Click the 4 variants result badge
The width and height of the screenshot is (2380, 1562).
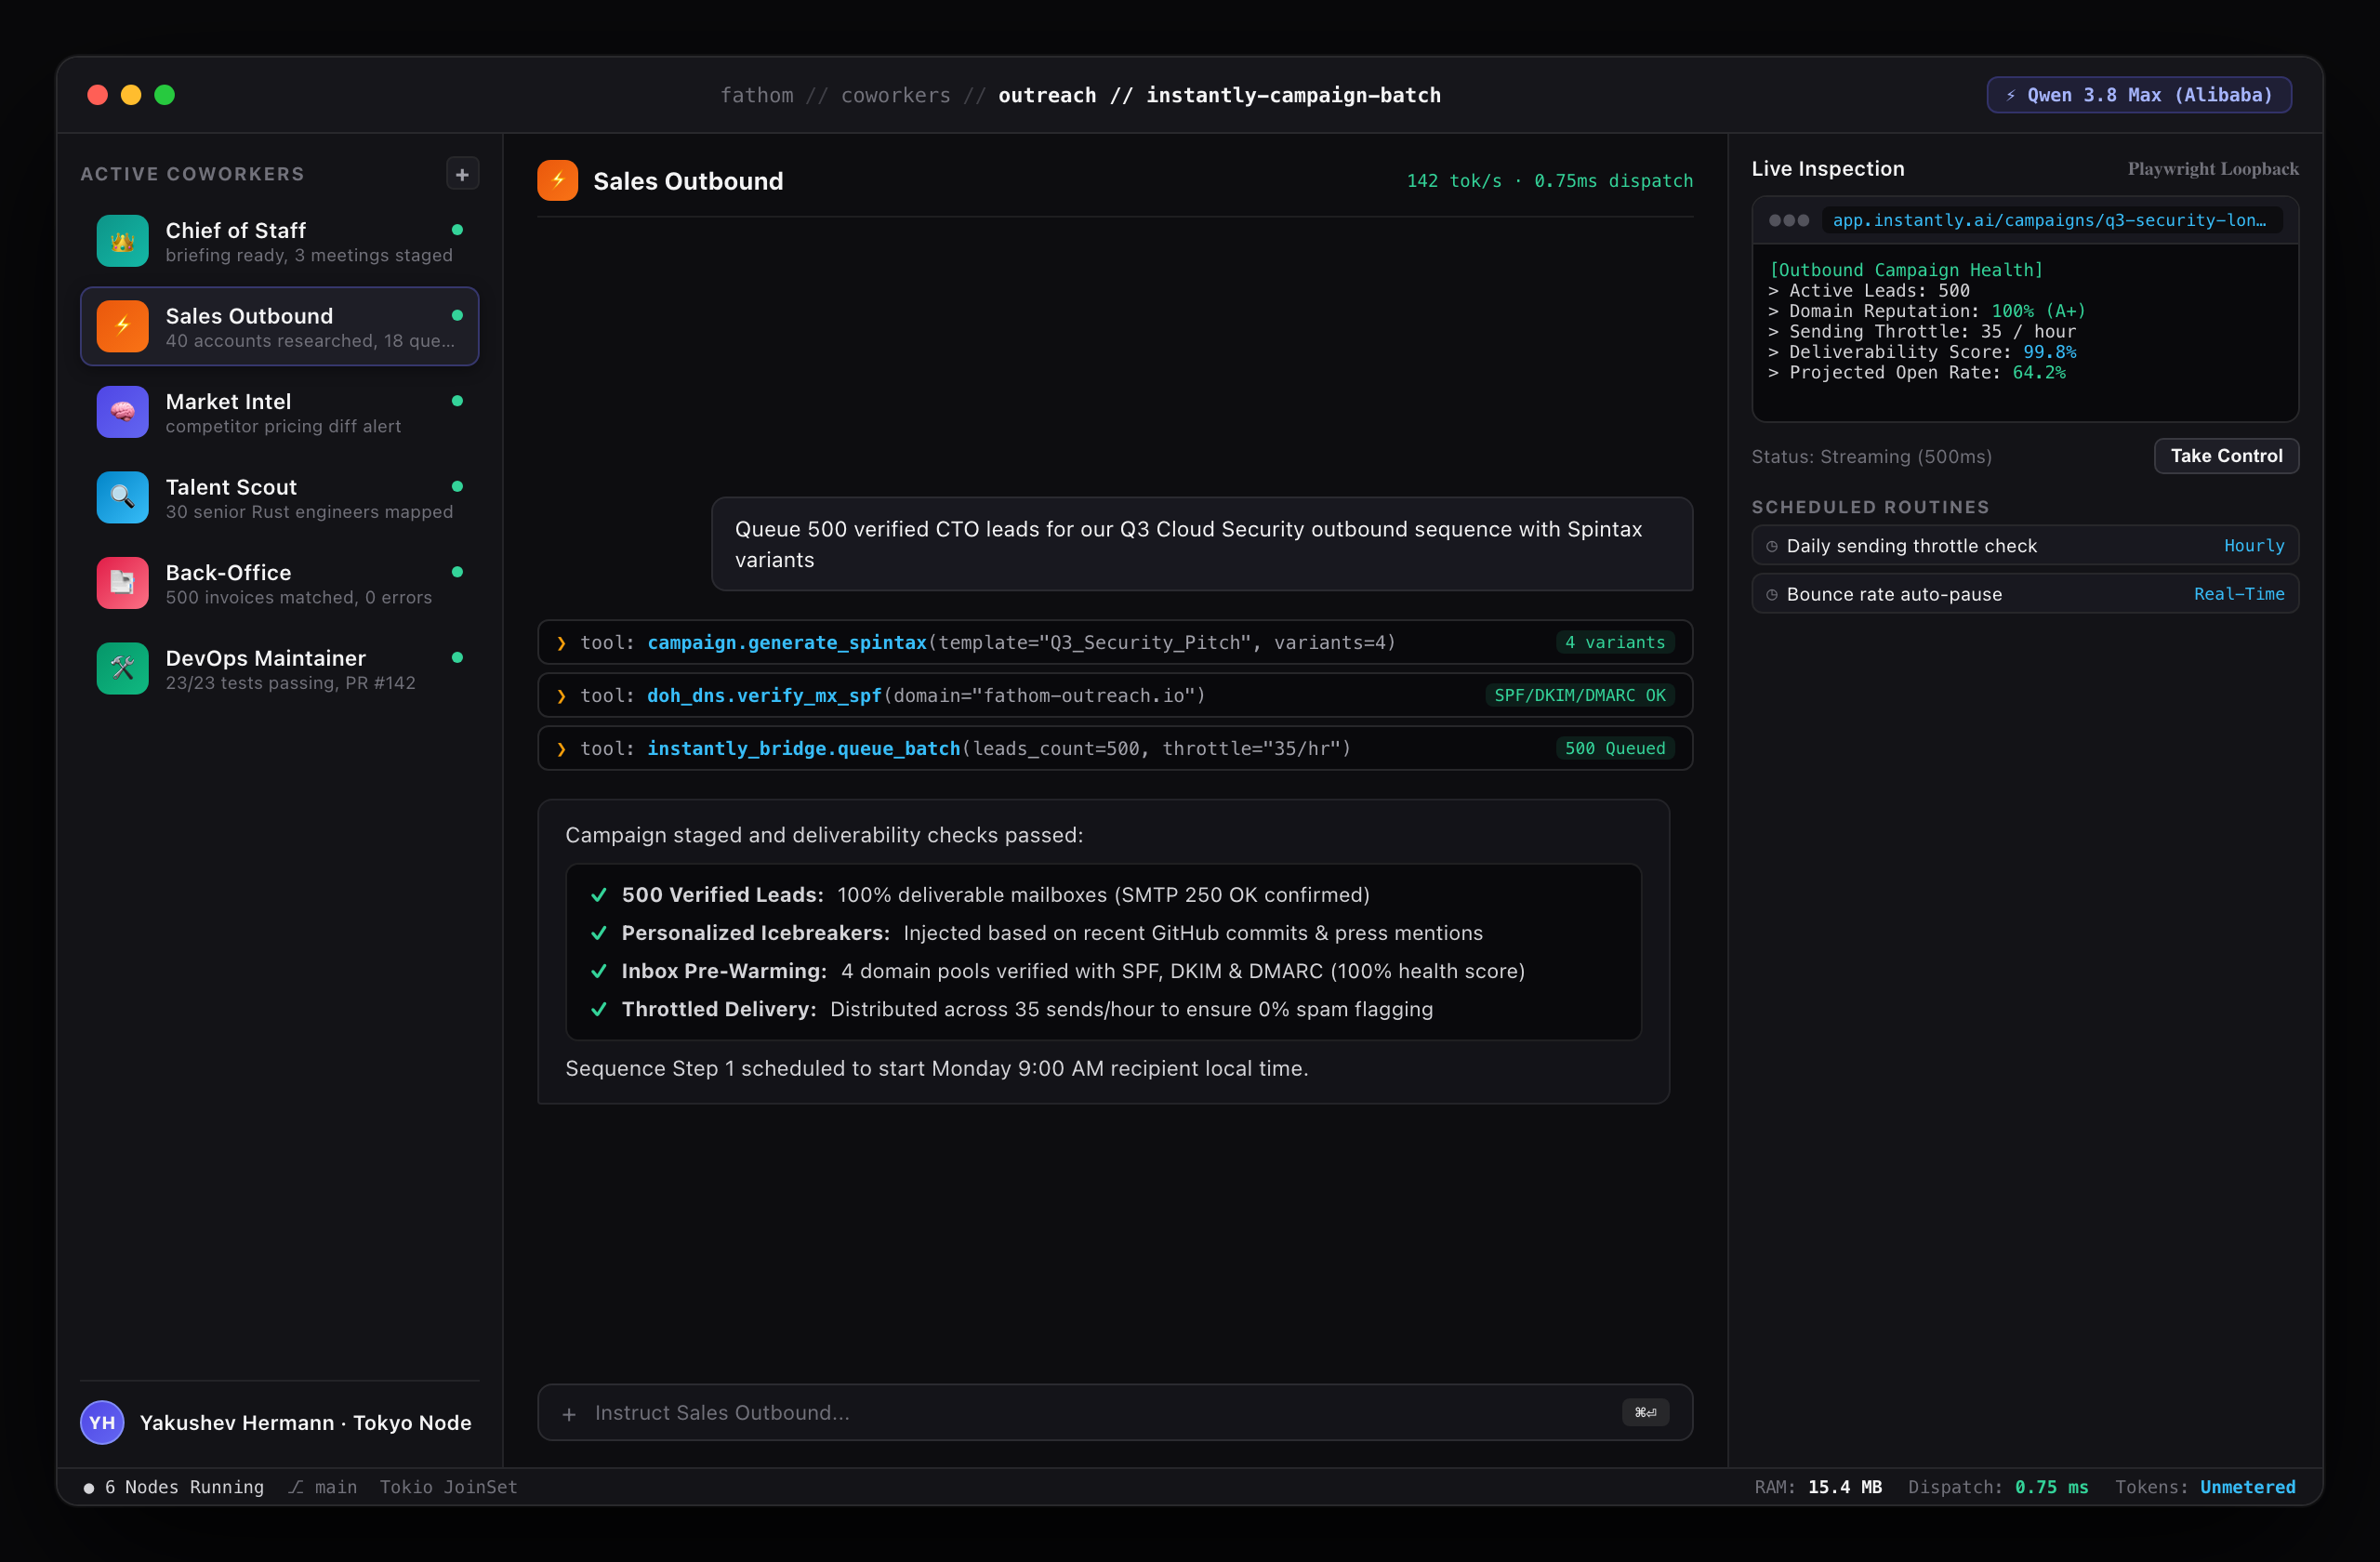tap(1615, 642)
